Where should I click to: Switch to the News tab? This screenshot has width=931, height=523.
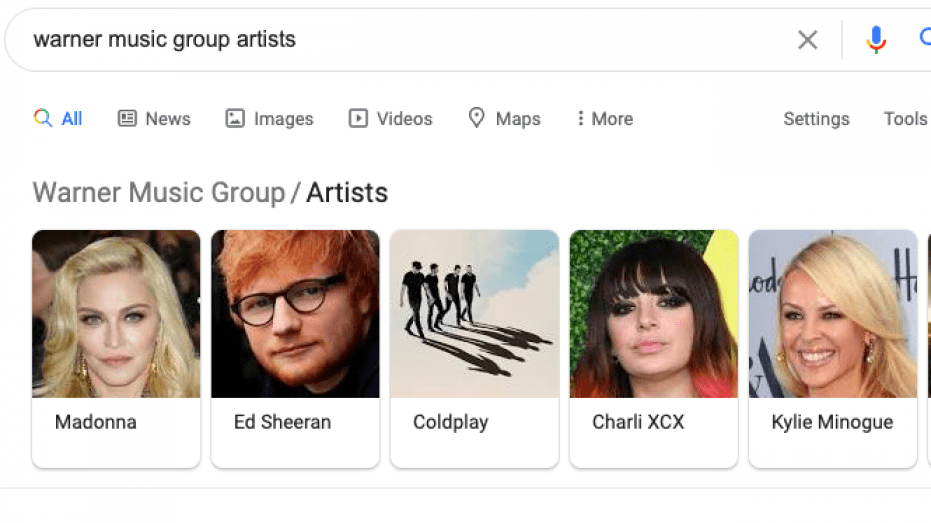(x=167, y=119)
